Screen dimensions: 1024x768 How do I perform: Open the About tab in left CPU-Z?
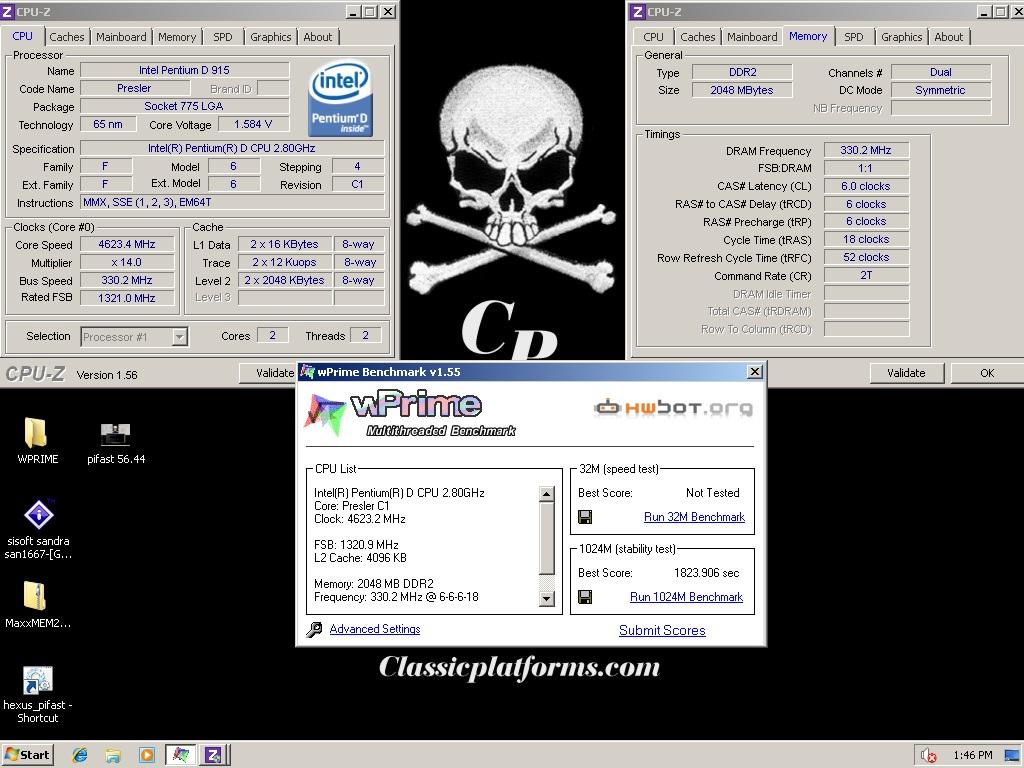(318, 37)
